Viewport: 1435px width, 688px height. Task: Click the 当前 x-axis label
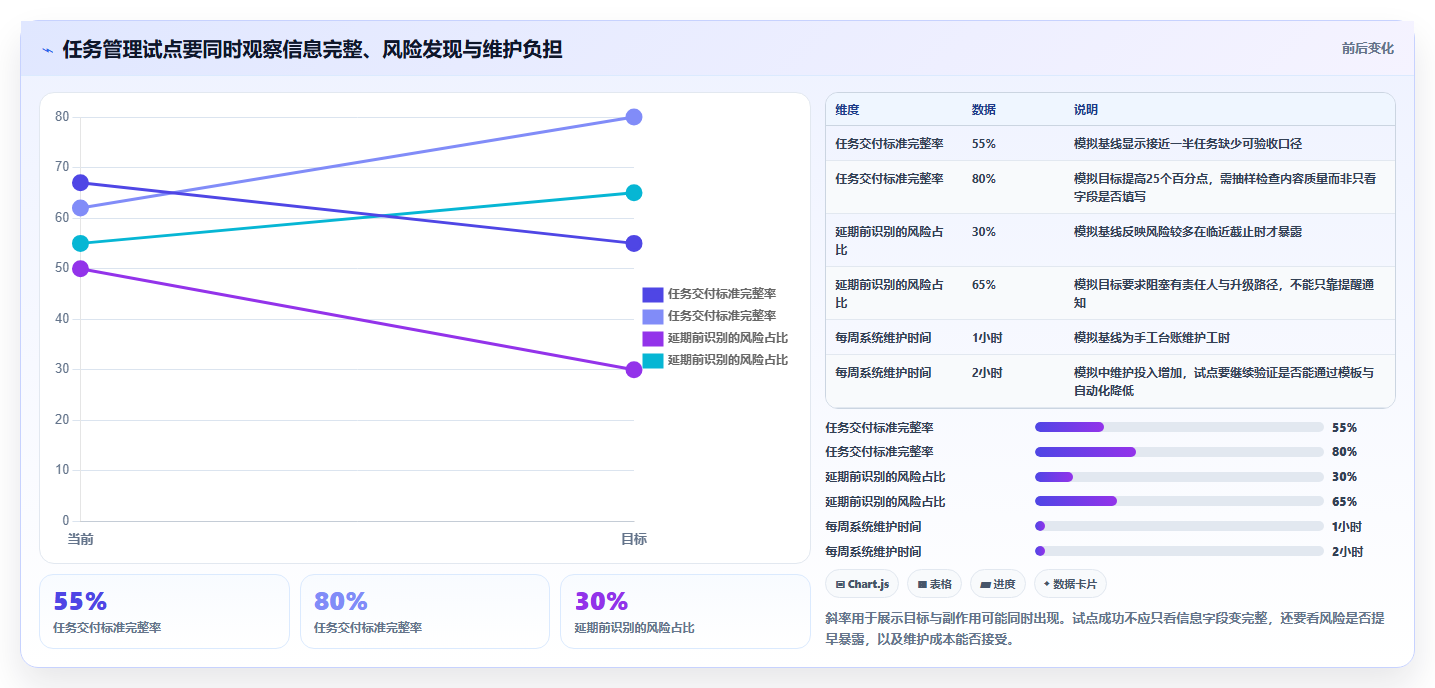pyautogui.click(x=80, y=539)
